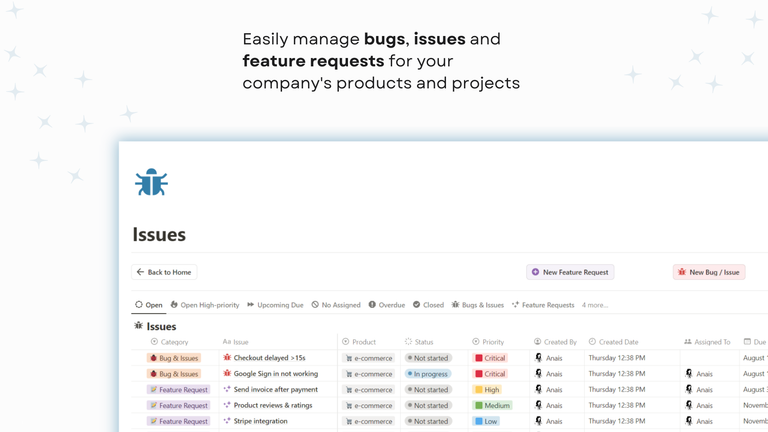Click the Status column header icon

(408, 342)
